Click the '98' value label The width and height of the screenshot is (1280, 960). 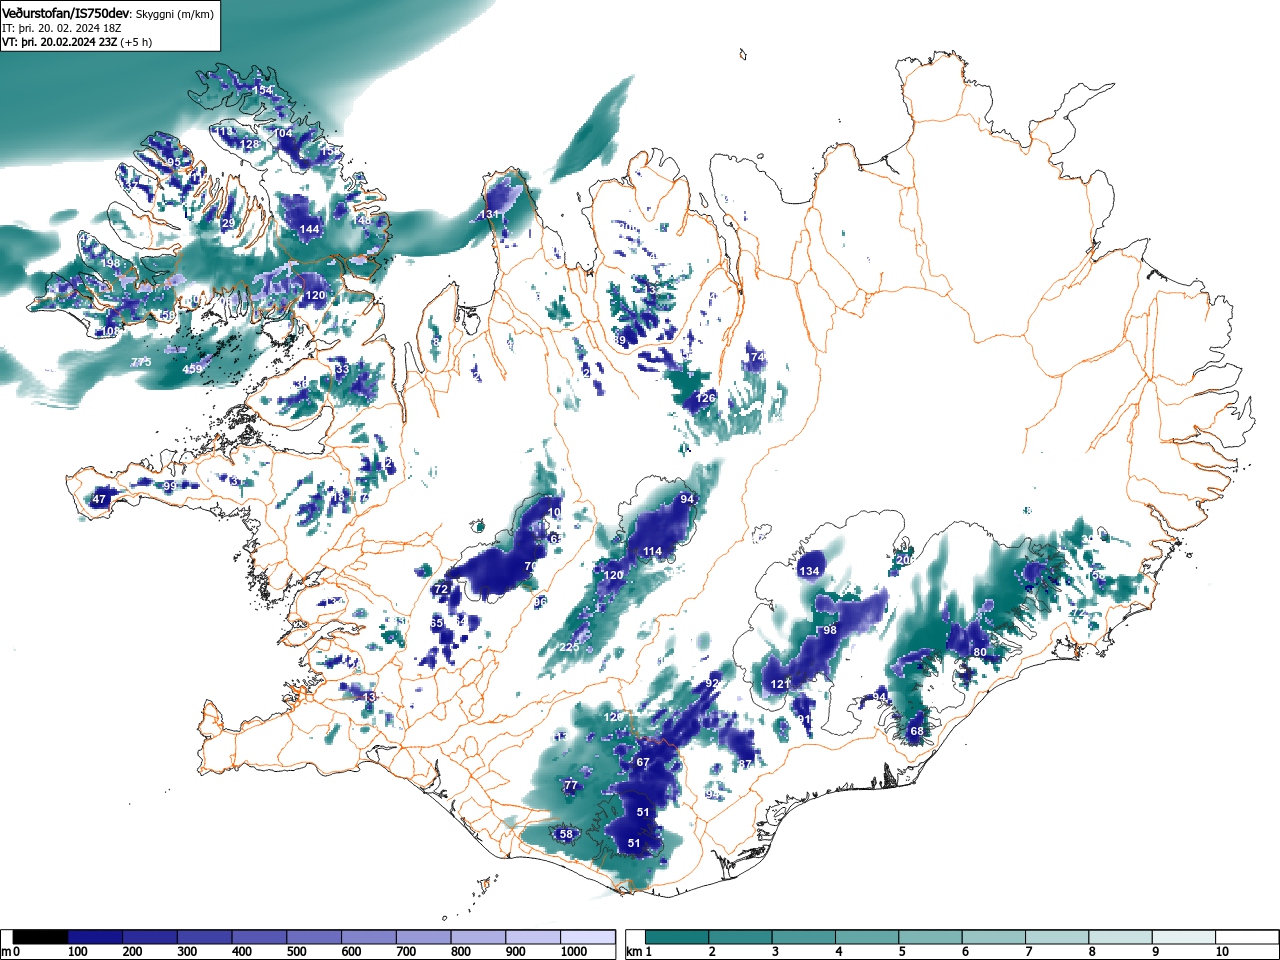(829, 630)
